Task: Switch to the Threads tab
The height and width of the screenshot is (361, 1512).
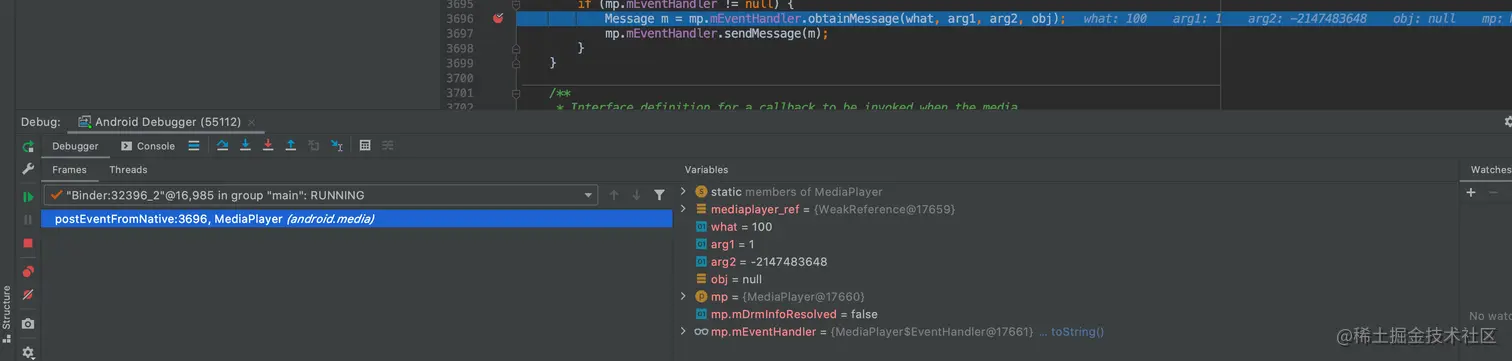Action: pos(128,170)
